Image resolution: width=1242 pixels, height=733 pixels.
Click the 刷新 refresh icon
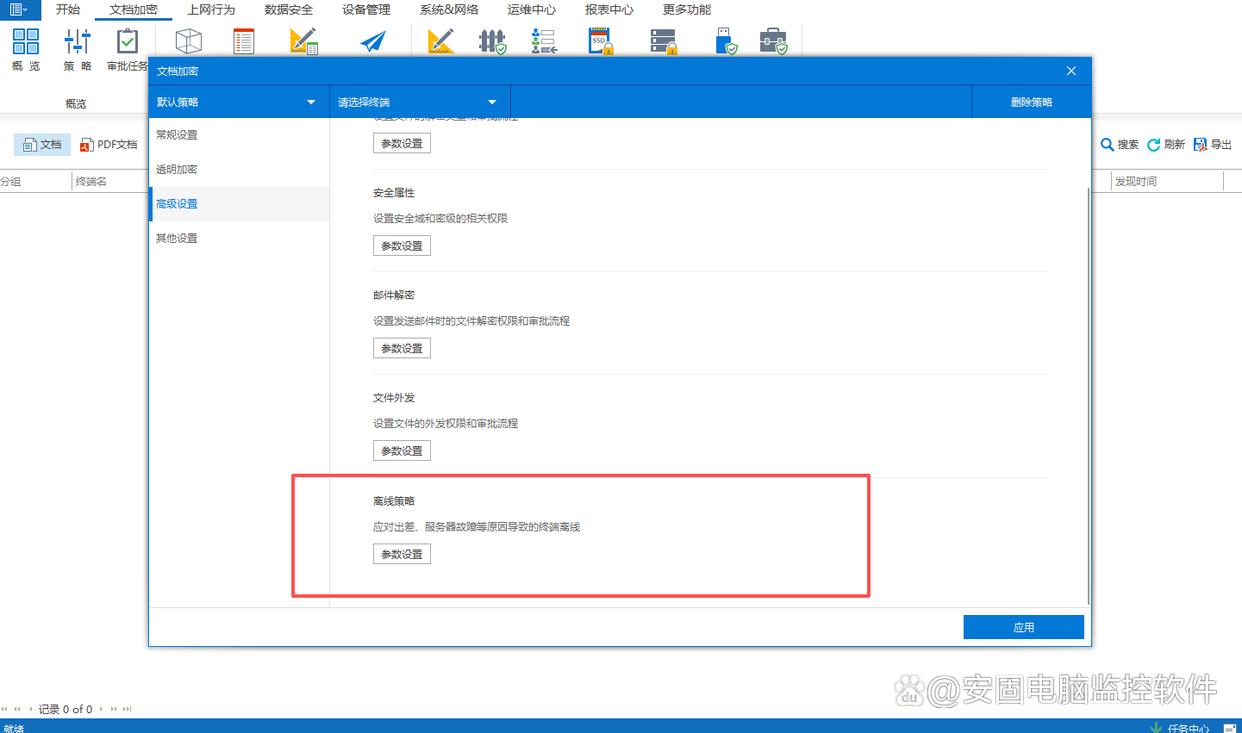point(1154,145)
